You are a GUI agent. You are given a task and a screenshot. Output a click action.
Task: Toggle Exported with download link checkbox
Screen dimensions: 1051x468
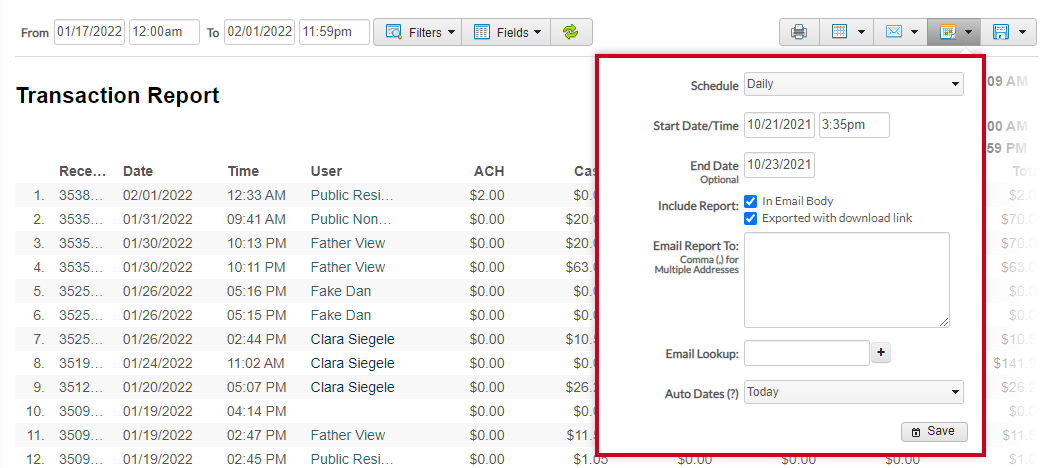coord(751,219)
